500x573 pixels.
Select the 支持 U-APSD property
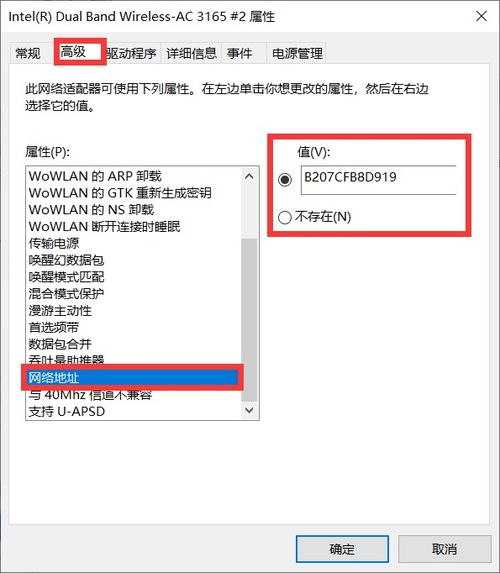(67, 411)
